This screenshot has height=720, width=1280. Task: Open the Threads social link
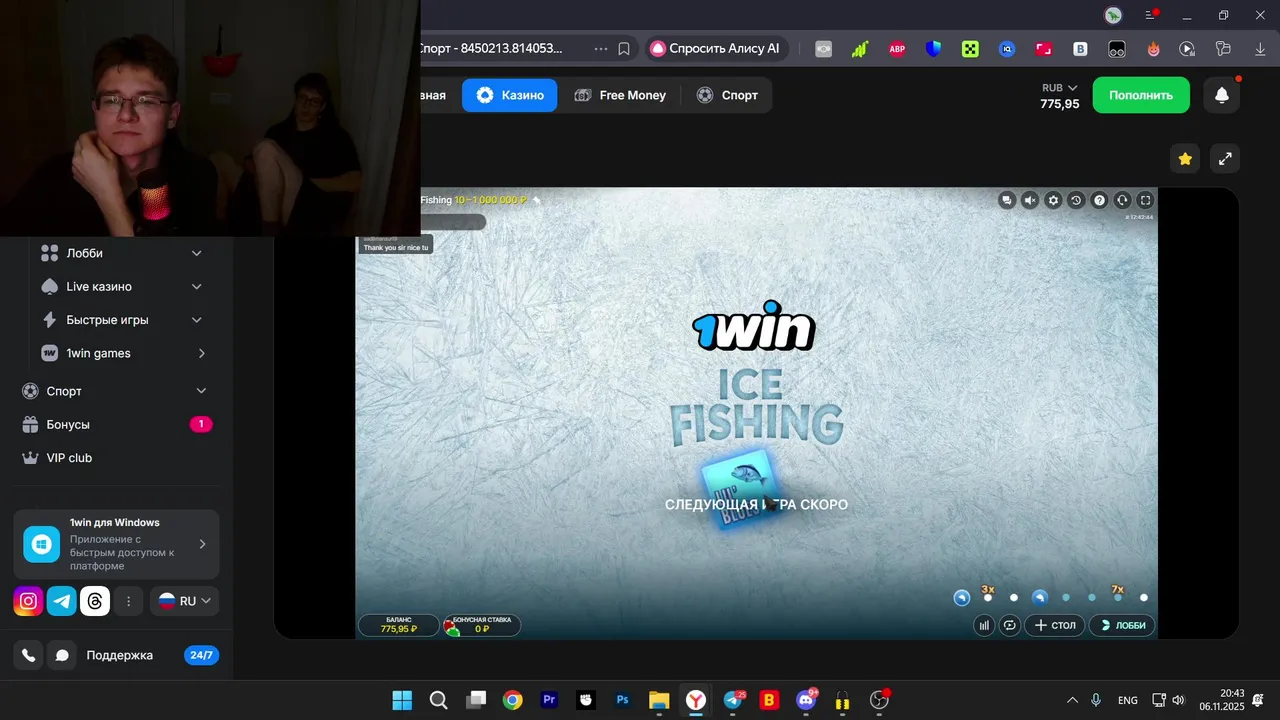click(x=95, y=601)
